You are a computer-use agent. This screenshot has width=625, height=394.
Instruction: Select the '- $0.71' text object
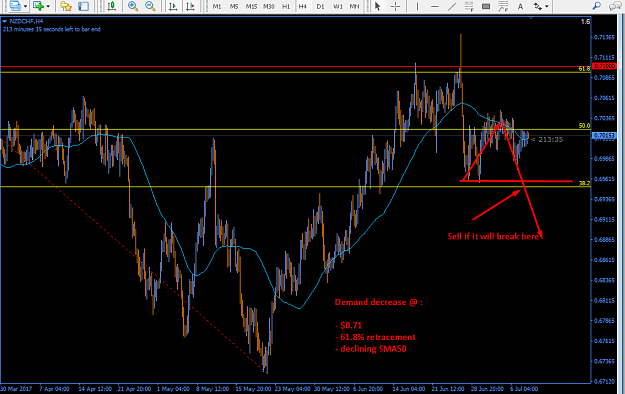click(x=348, y=325)
